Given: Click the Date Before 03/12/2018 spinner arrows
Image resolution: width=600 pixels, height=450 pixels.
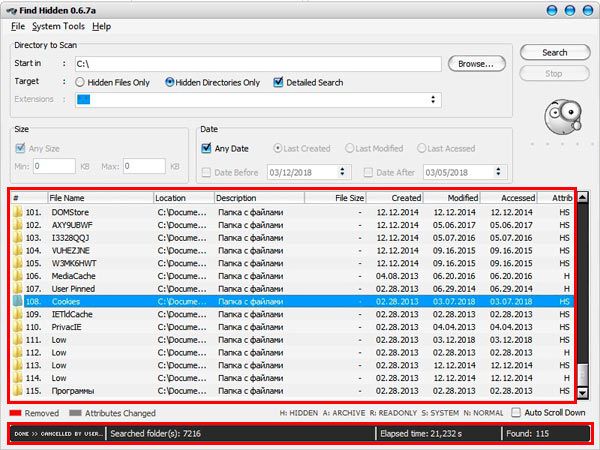Looking at the screenshot, I should coord(342,172).
